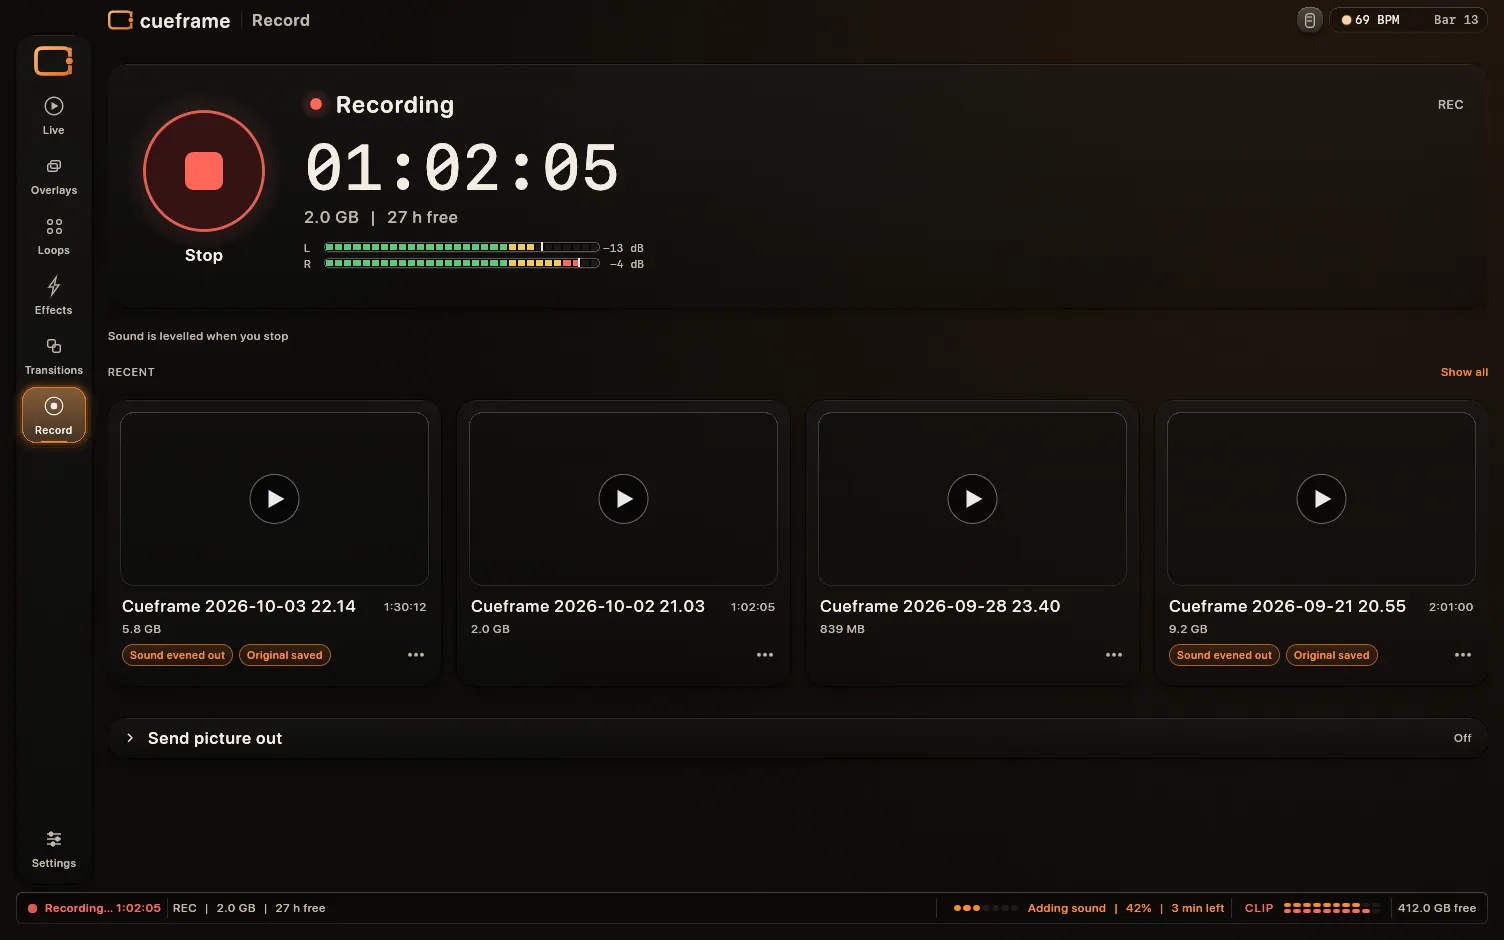Image resolution: width=1504 pixels, height=940 pixels.
Task: Click the 2:01:00 duration label
Action: coord(1451,607)
